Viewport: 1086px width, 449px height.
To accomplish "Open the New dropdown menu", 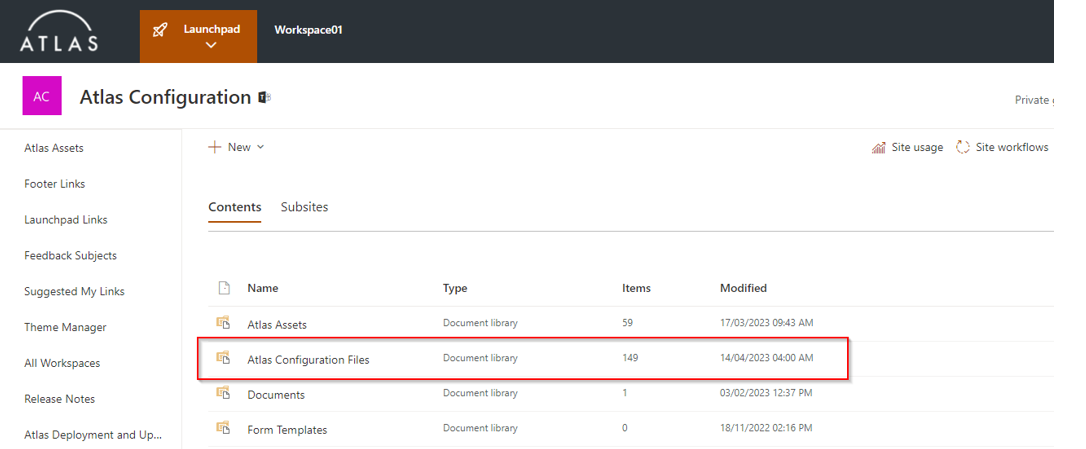I will (x=237, y=147).
